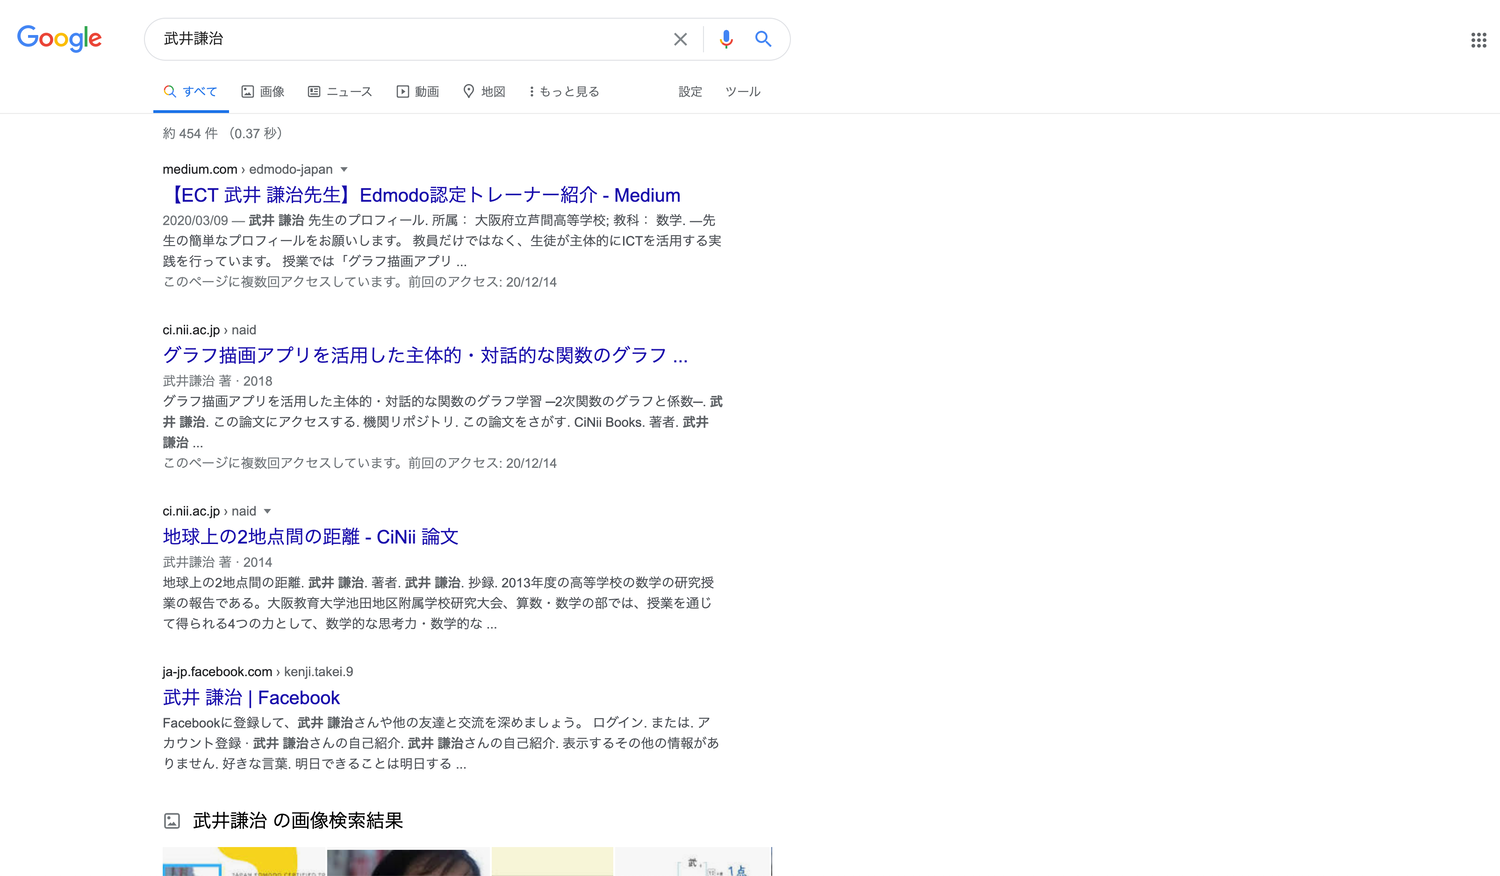Click the 約 454 件 (0.37 秒) result count
The image size is (1500, 876).
click(x=223, y=134)
